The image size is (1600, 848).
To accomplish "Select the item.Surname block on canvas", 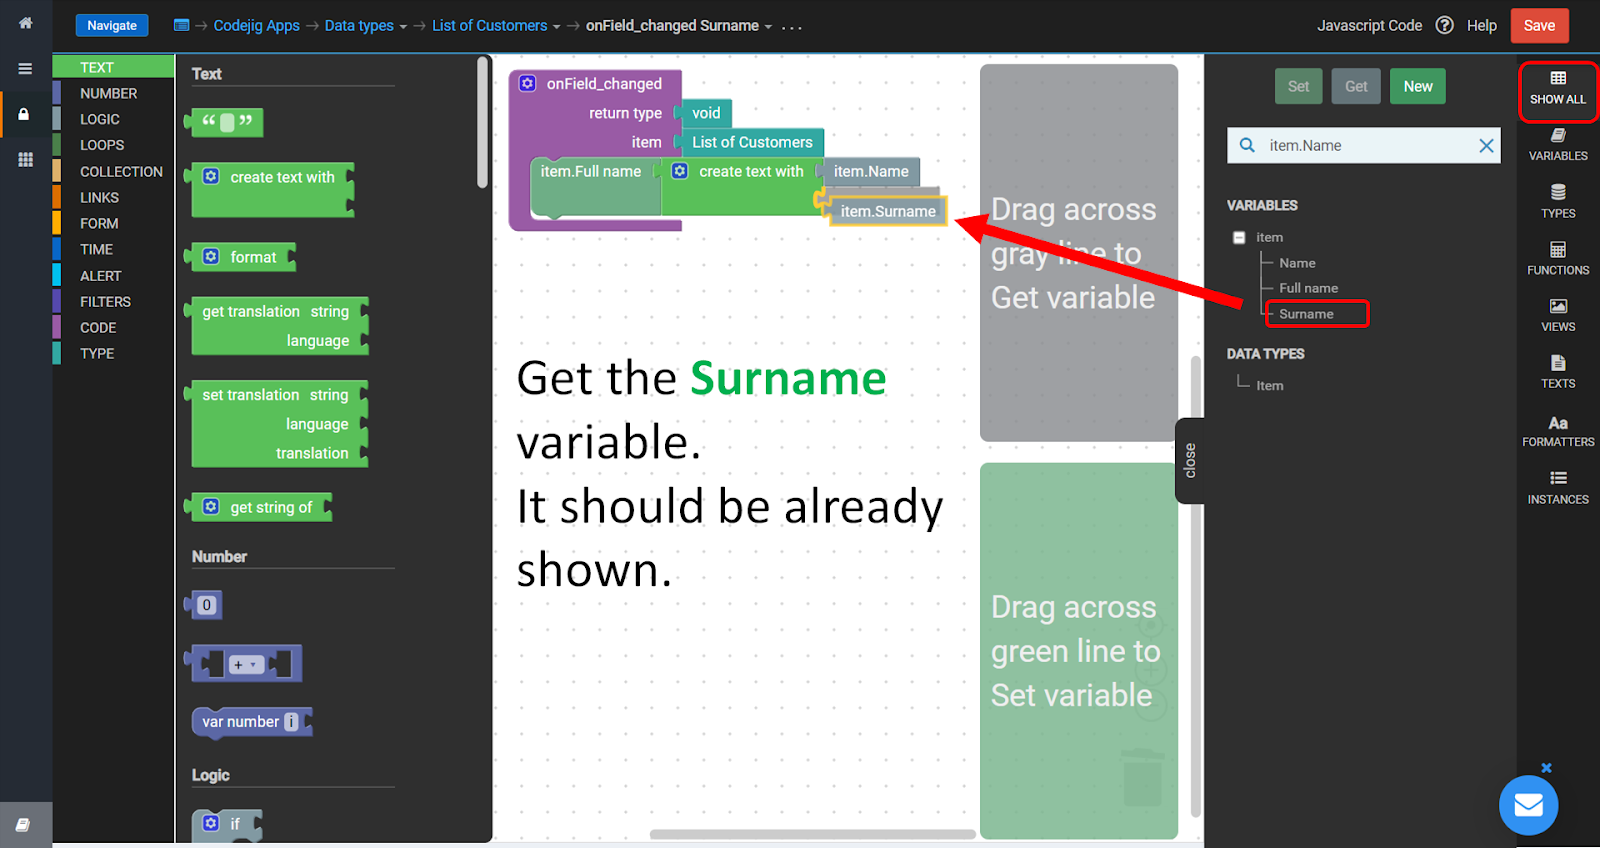I will pos(887,211).
